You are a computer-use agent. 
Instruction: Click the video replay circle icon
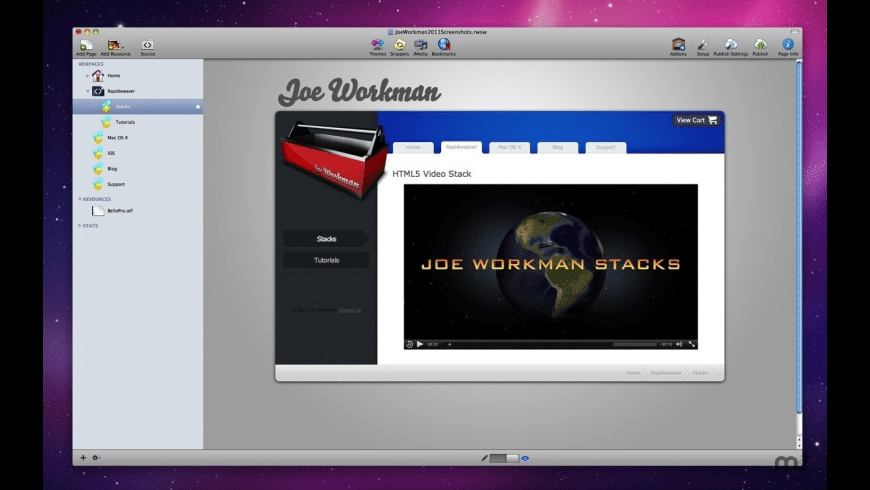pos(409,344)
